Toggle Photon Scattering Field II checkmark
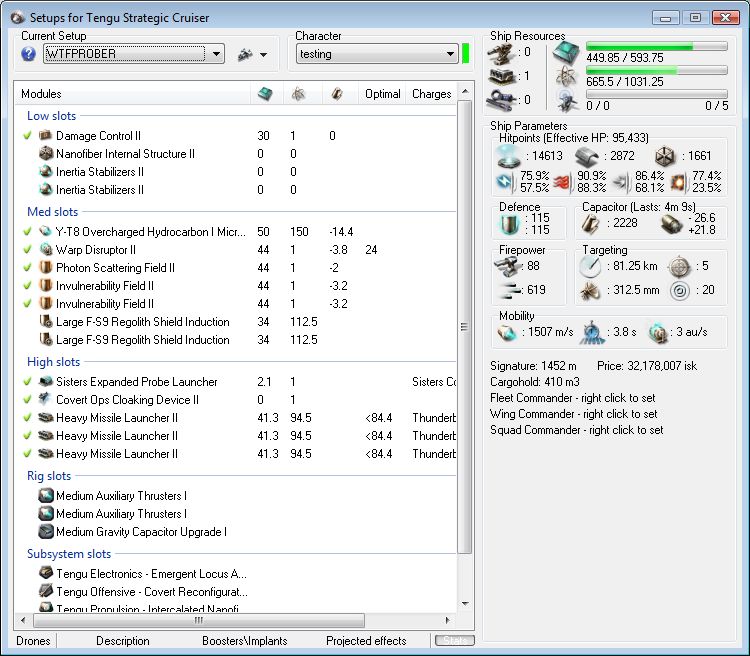The height and width of the screenshot is (656, 750). click(28, 267)
